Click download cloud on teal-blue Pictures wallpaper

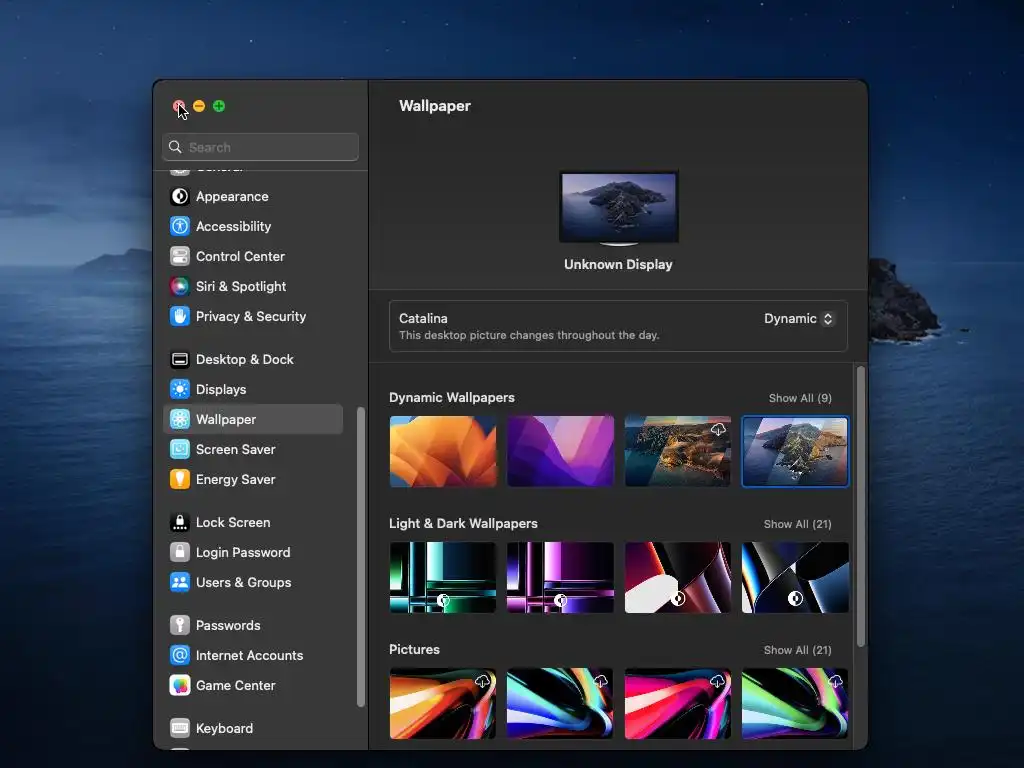(x=600, y=681)
